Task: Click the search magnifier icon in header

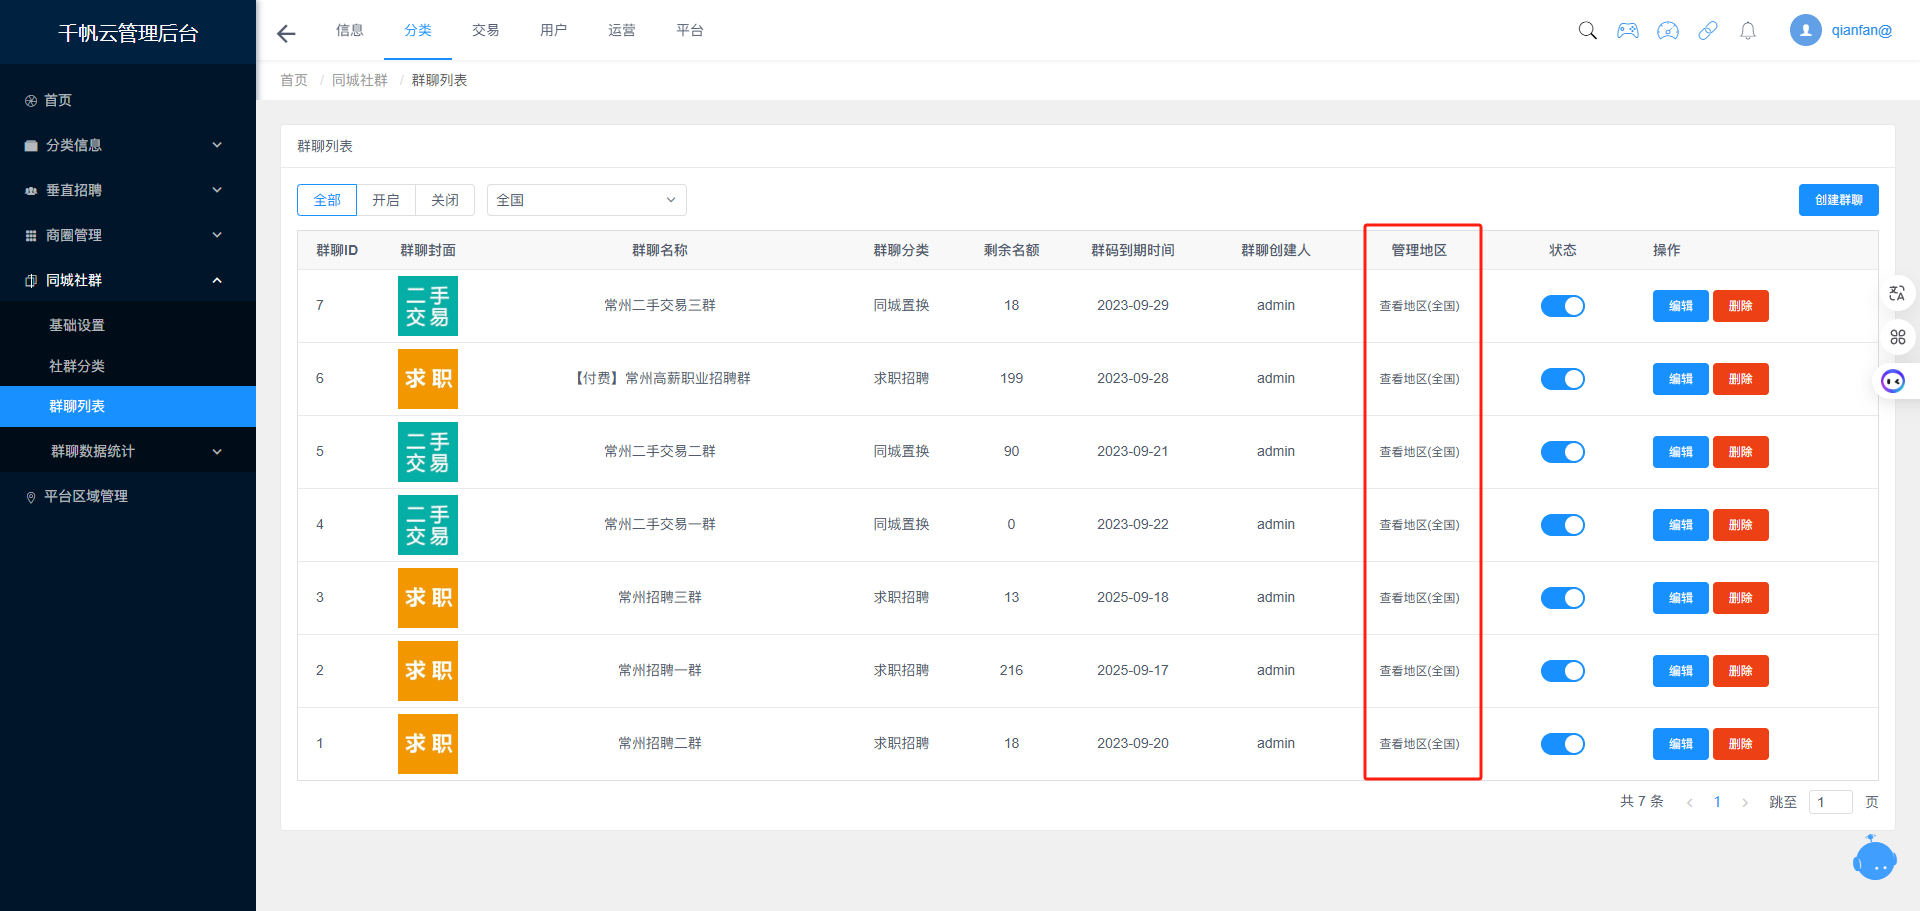Action: [x=1587, y=30]
